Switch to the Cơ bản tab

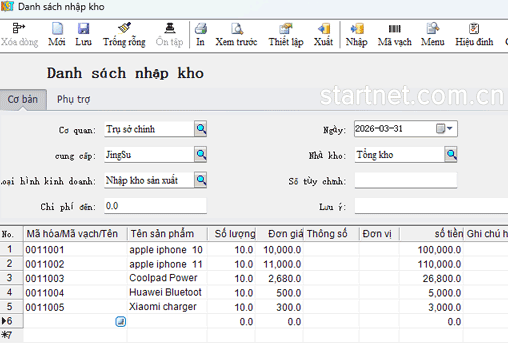pyautogui.click(x=23, y=99)
